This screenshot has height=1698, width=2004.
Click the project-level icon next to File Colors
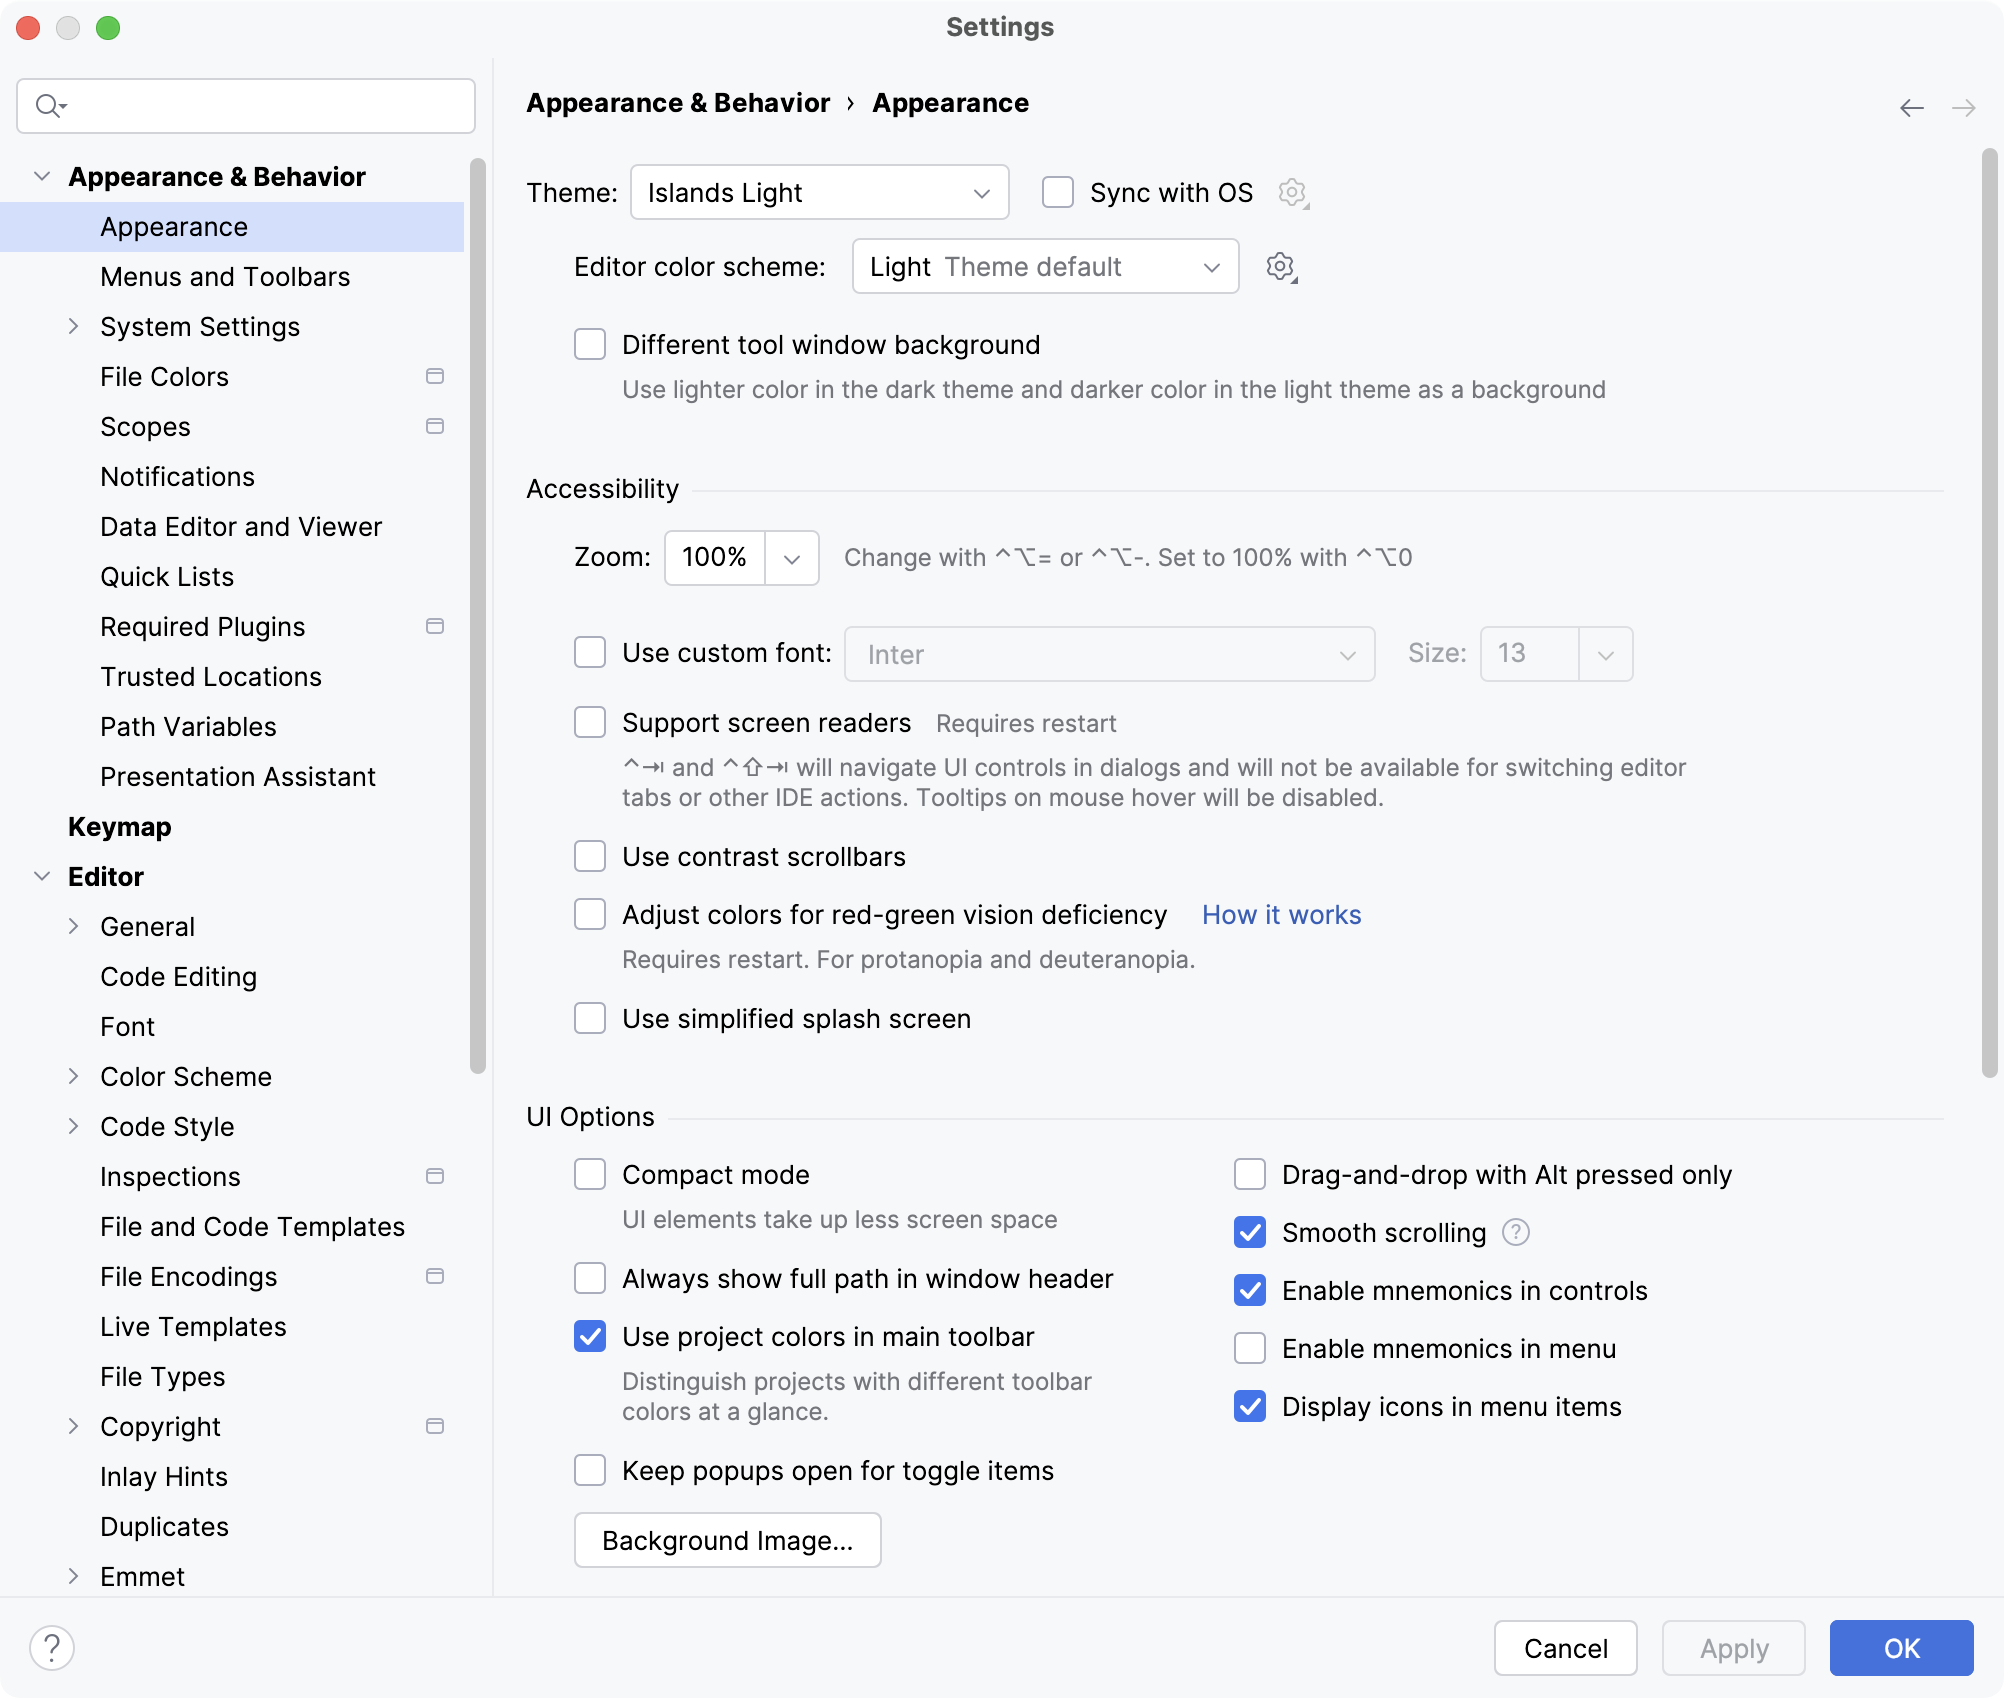(435, 376)
